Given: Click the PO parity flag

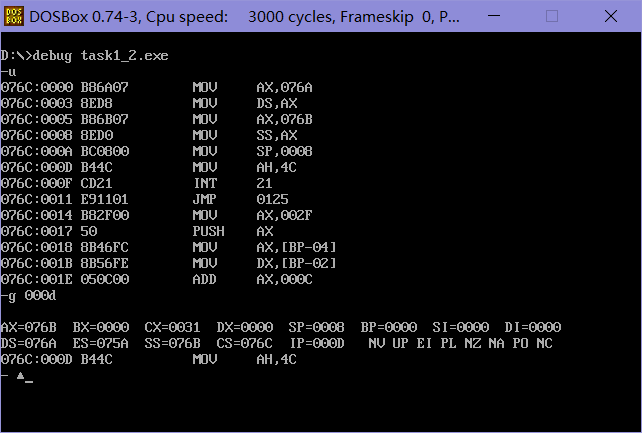Looking at the screenshot, I should 520,343.
